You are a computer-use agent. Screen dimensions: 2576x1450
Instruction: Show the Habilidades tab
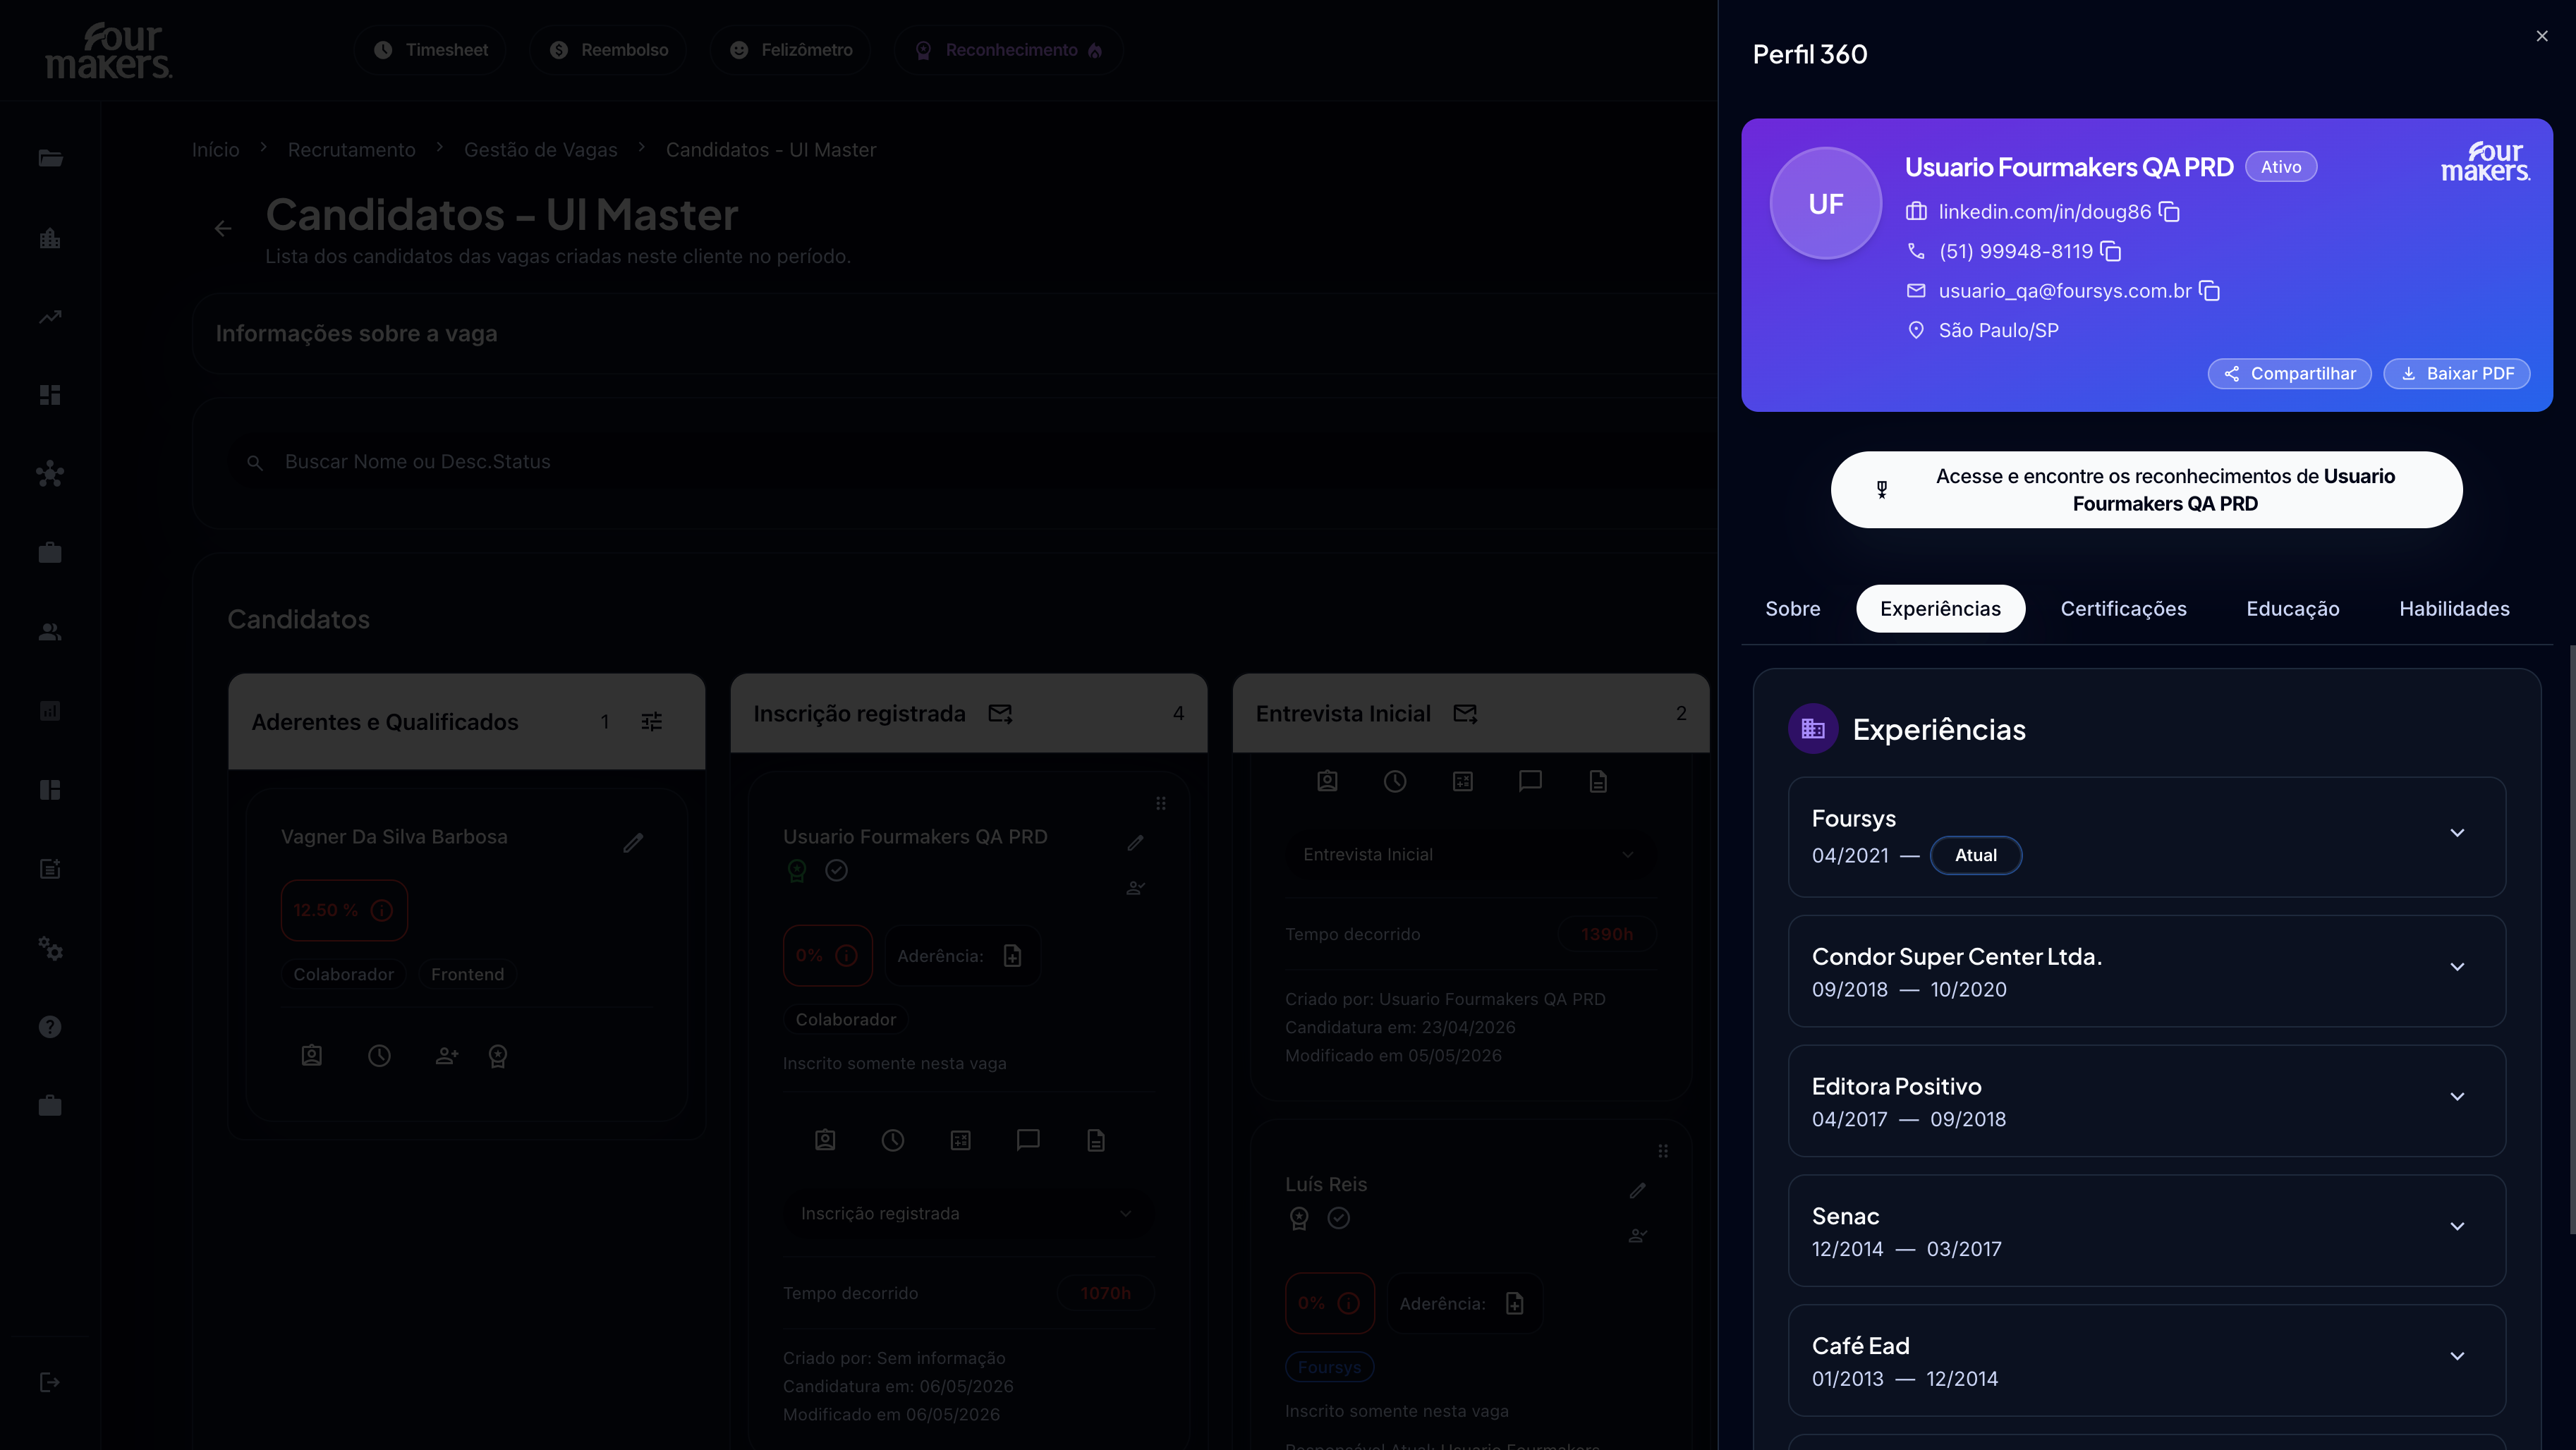[2454, 609]
